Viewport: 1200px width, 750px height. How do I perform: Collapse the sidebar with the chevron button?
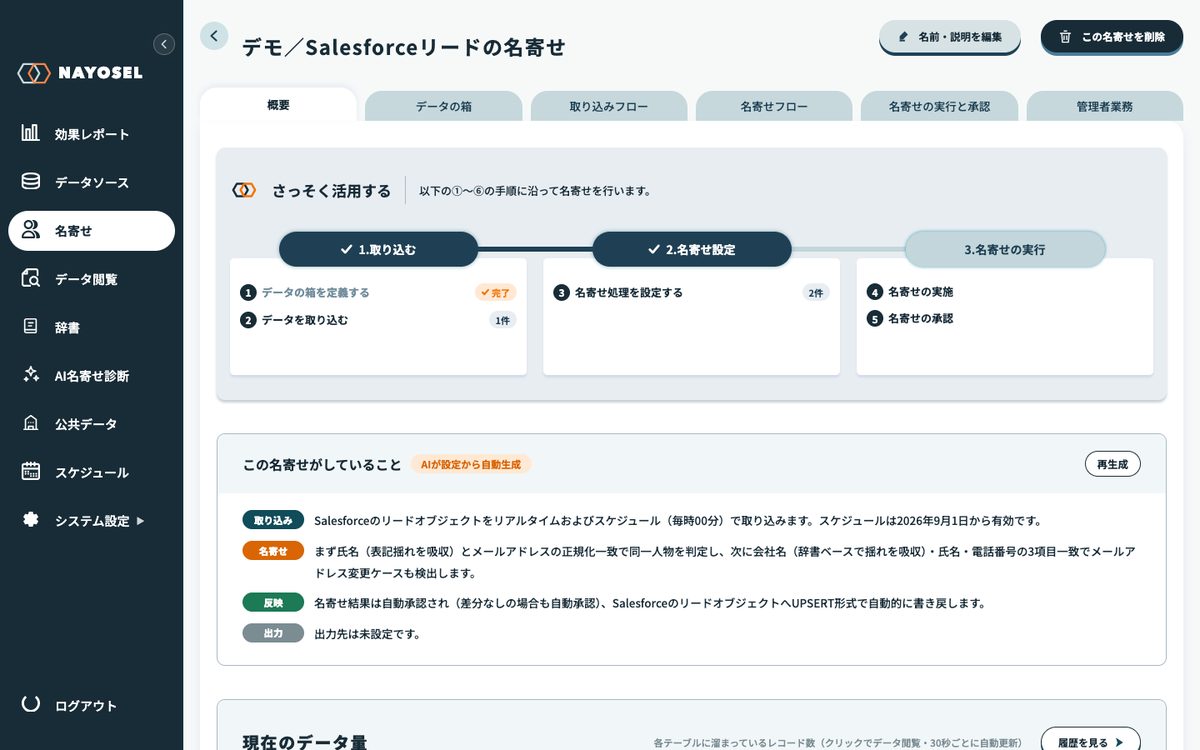[x=164, y=44]
